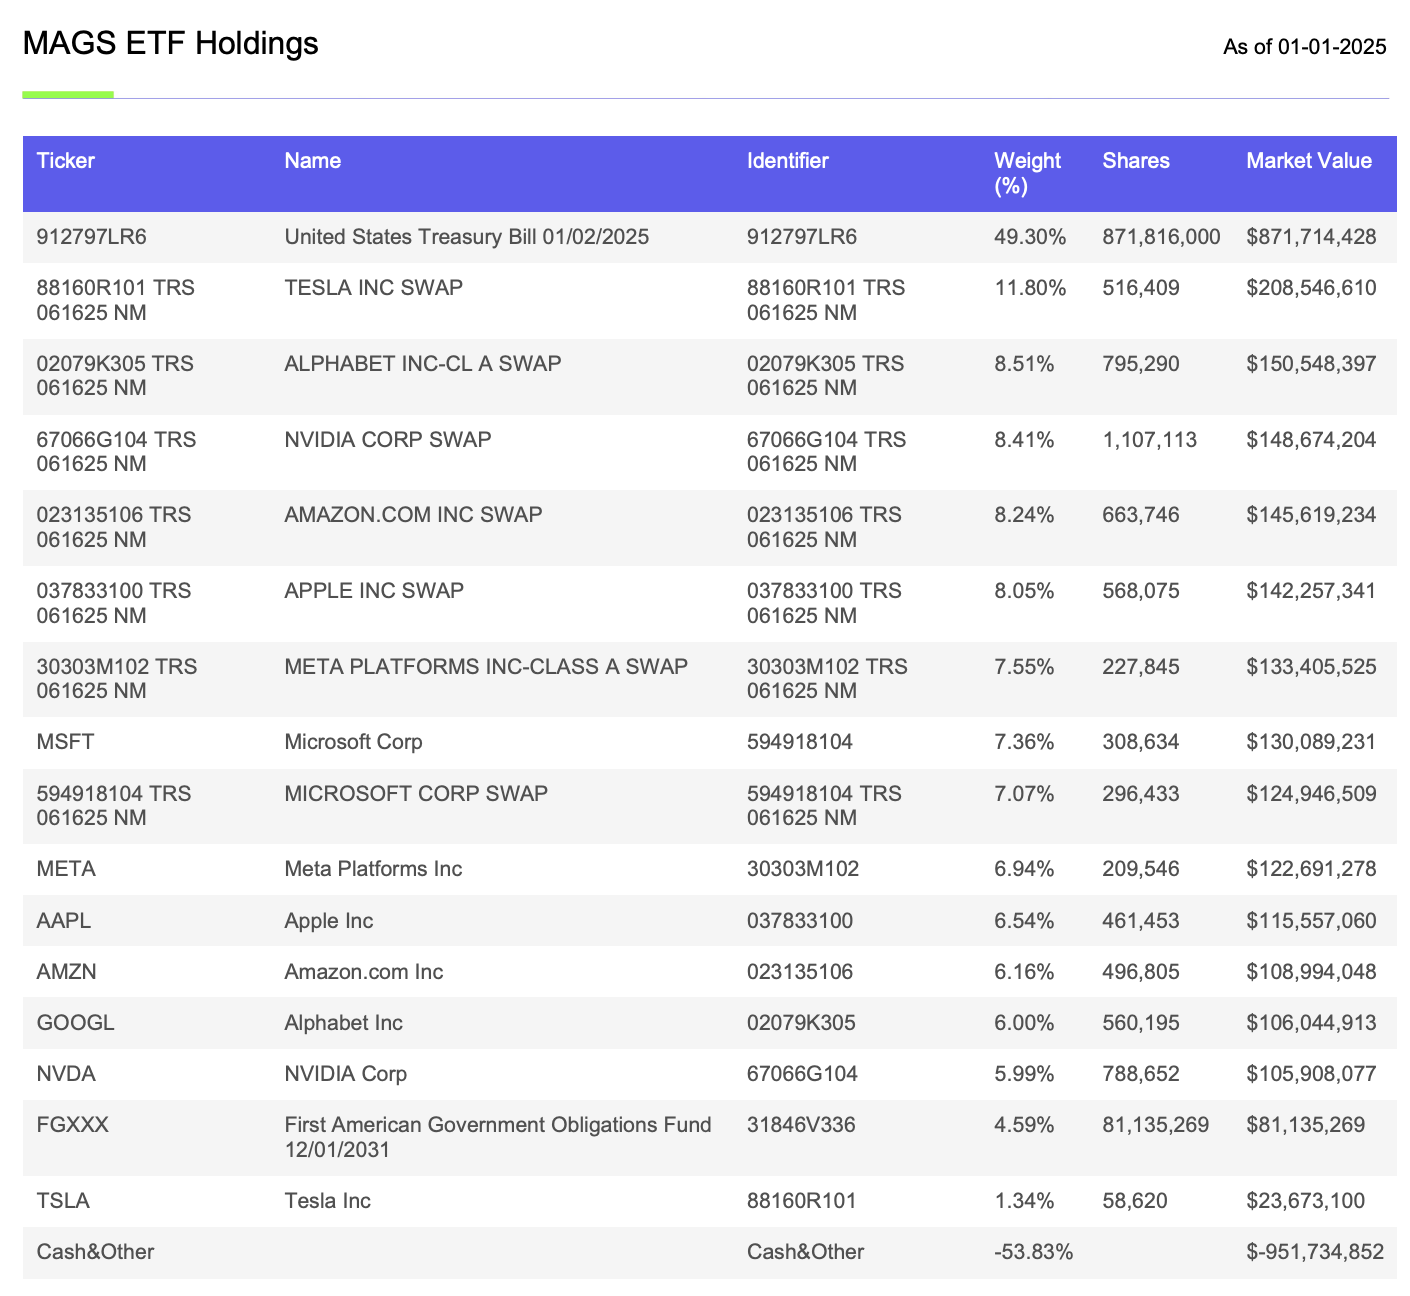Select MICROSOFT CORP SWAP name
This screenshot has width=1410, height=1296.
click(x=416, y=794)
